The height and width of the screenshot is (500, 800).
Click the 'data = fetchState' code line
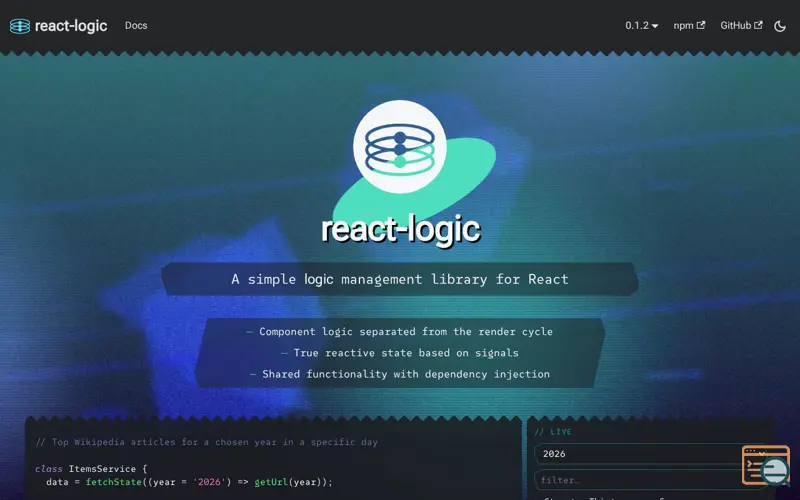tap(189, 482)
